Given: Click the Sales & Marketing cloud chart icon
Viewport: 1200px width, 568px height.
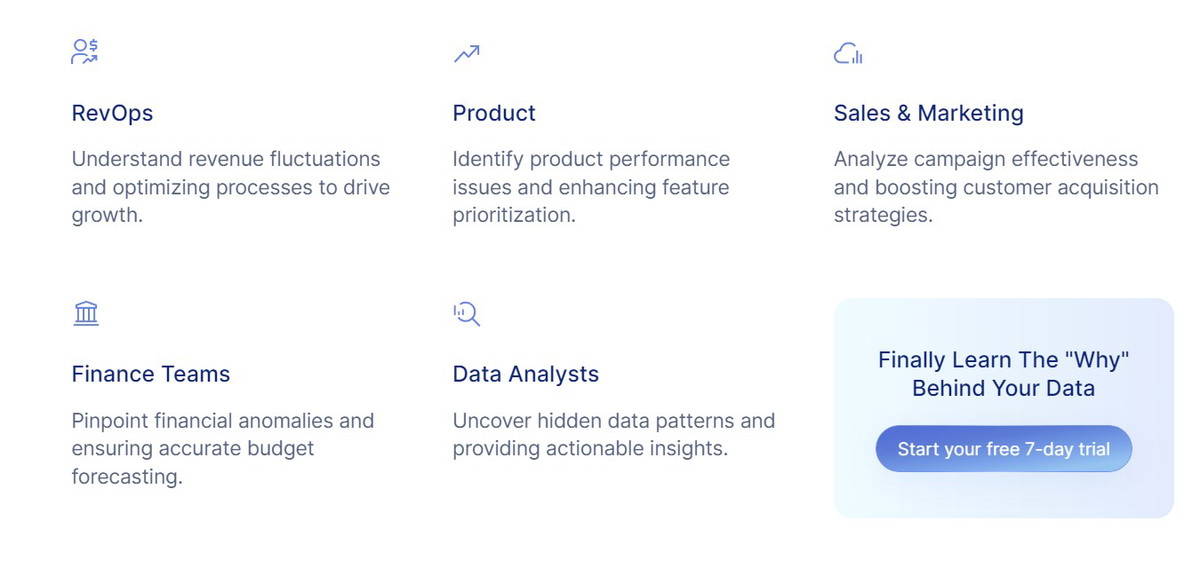Looking at the screenshot, I should pyautogui.click(x=848, y=53).
